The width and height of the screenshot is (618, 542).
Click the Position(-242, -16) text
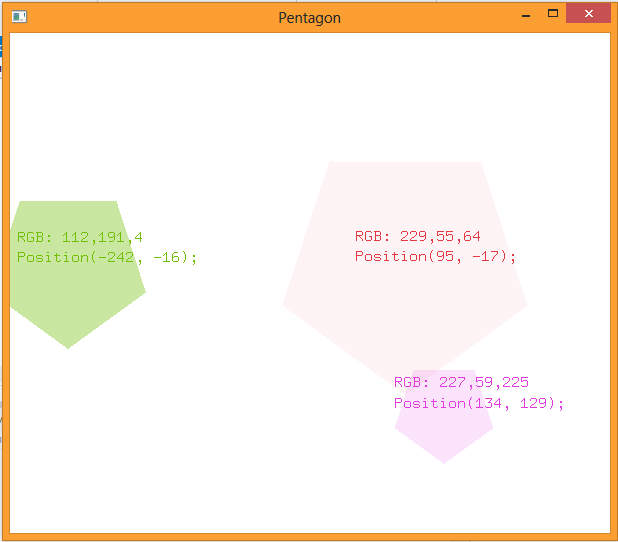tap(107, 257)
